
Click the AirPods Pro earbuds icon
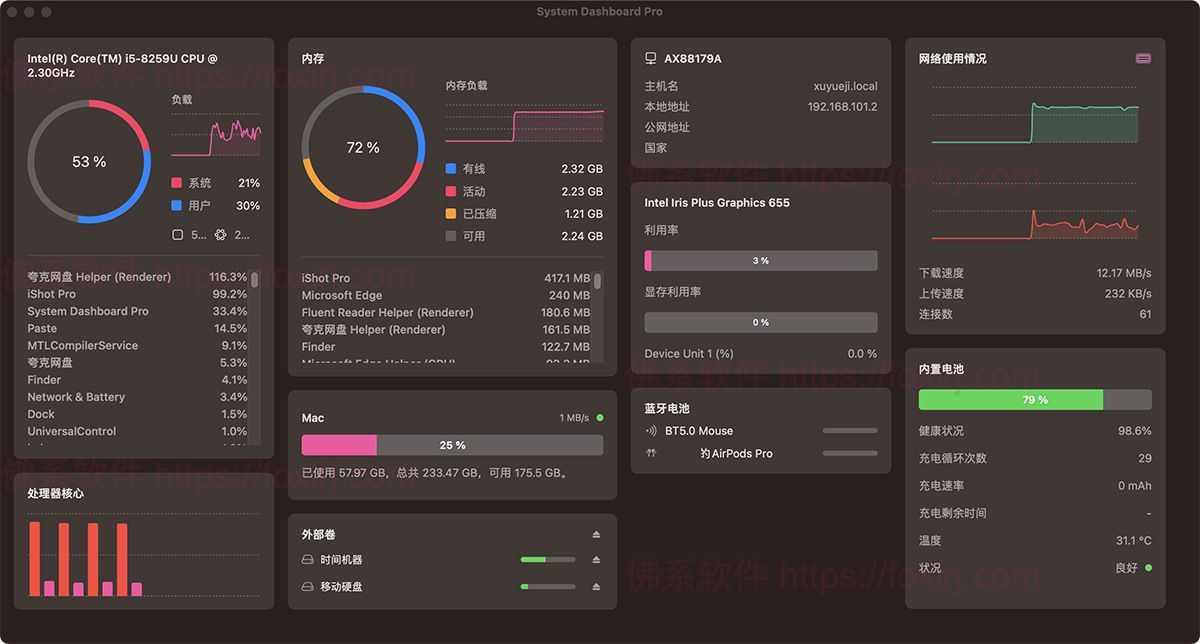pyautogui.click(x=651, y=453)
